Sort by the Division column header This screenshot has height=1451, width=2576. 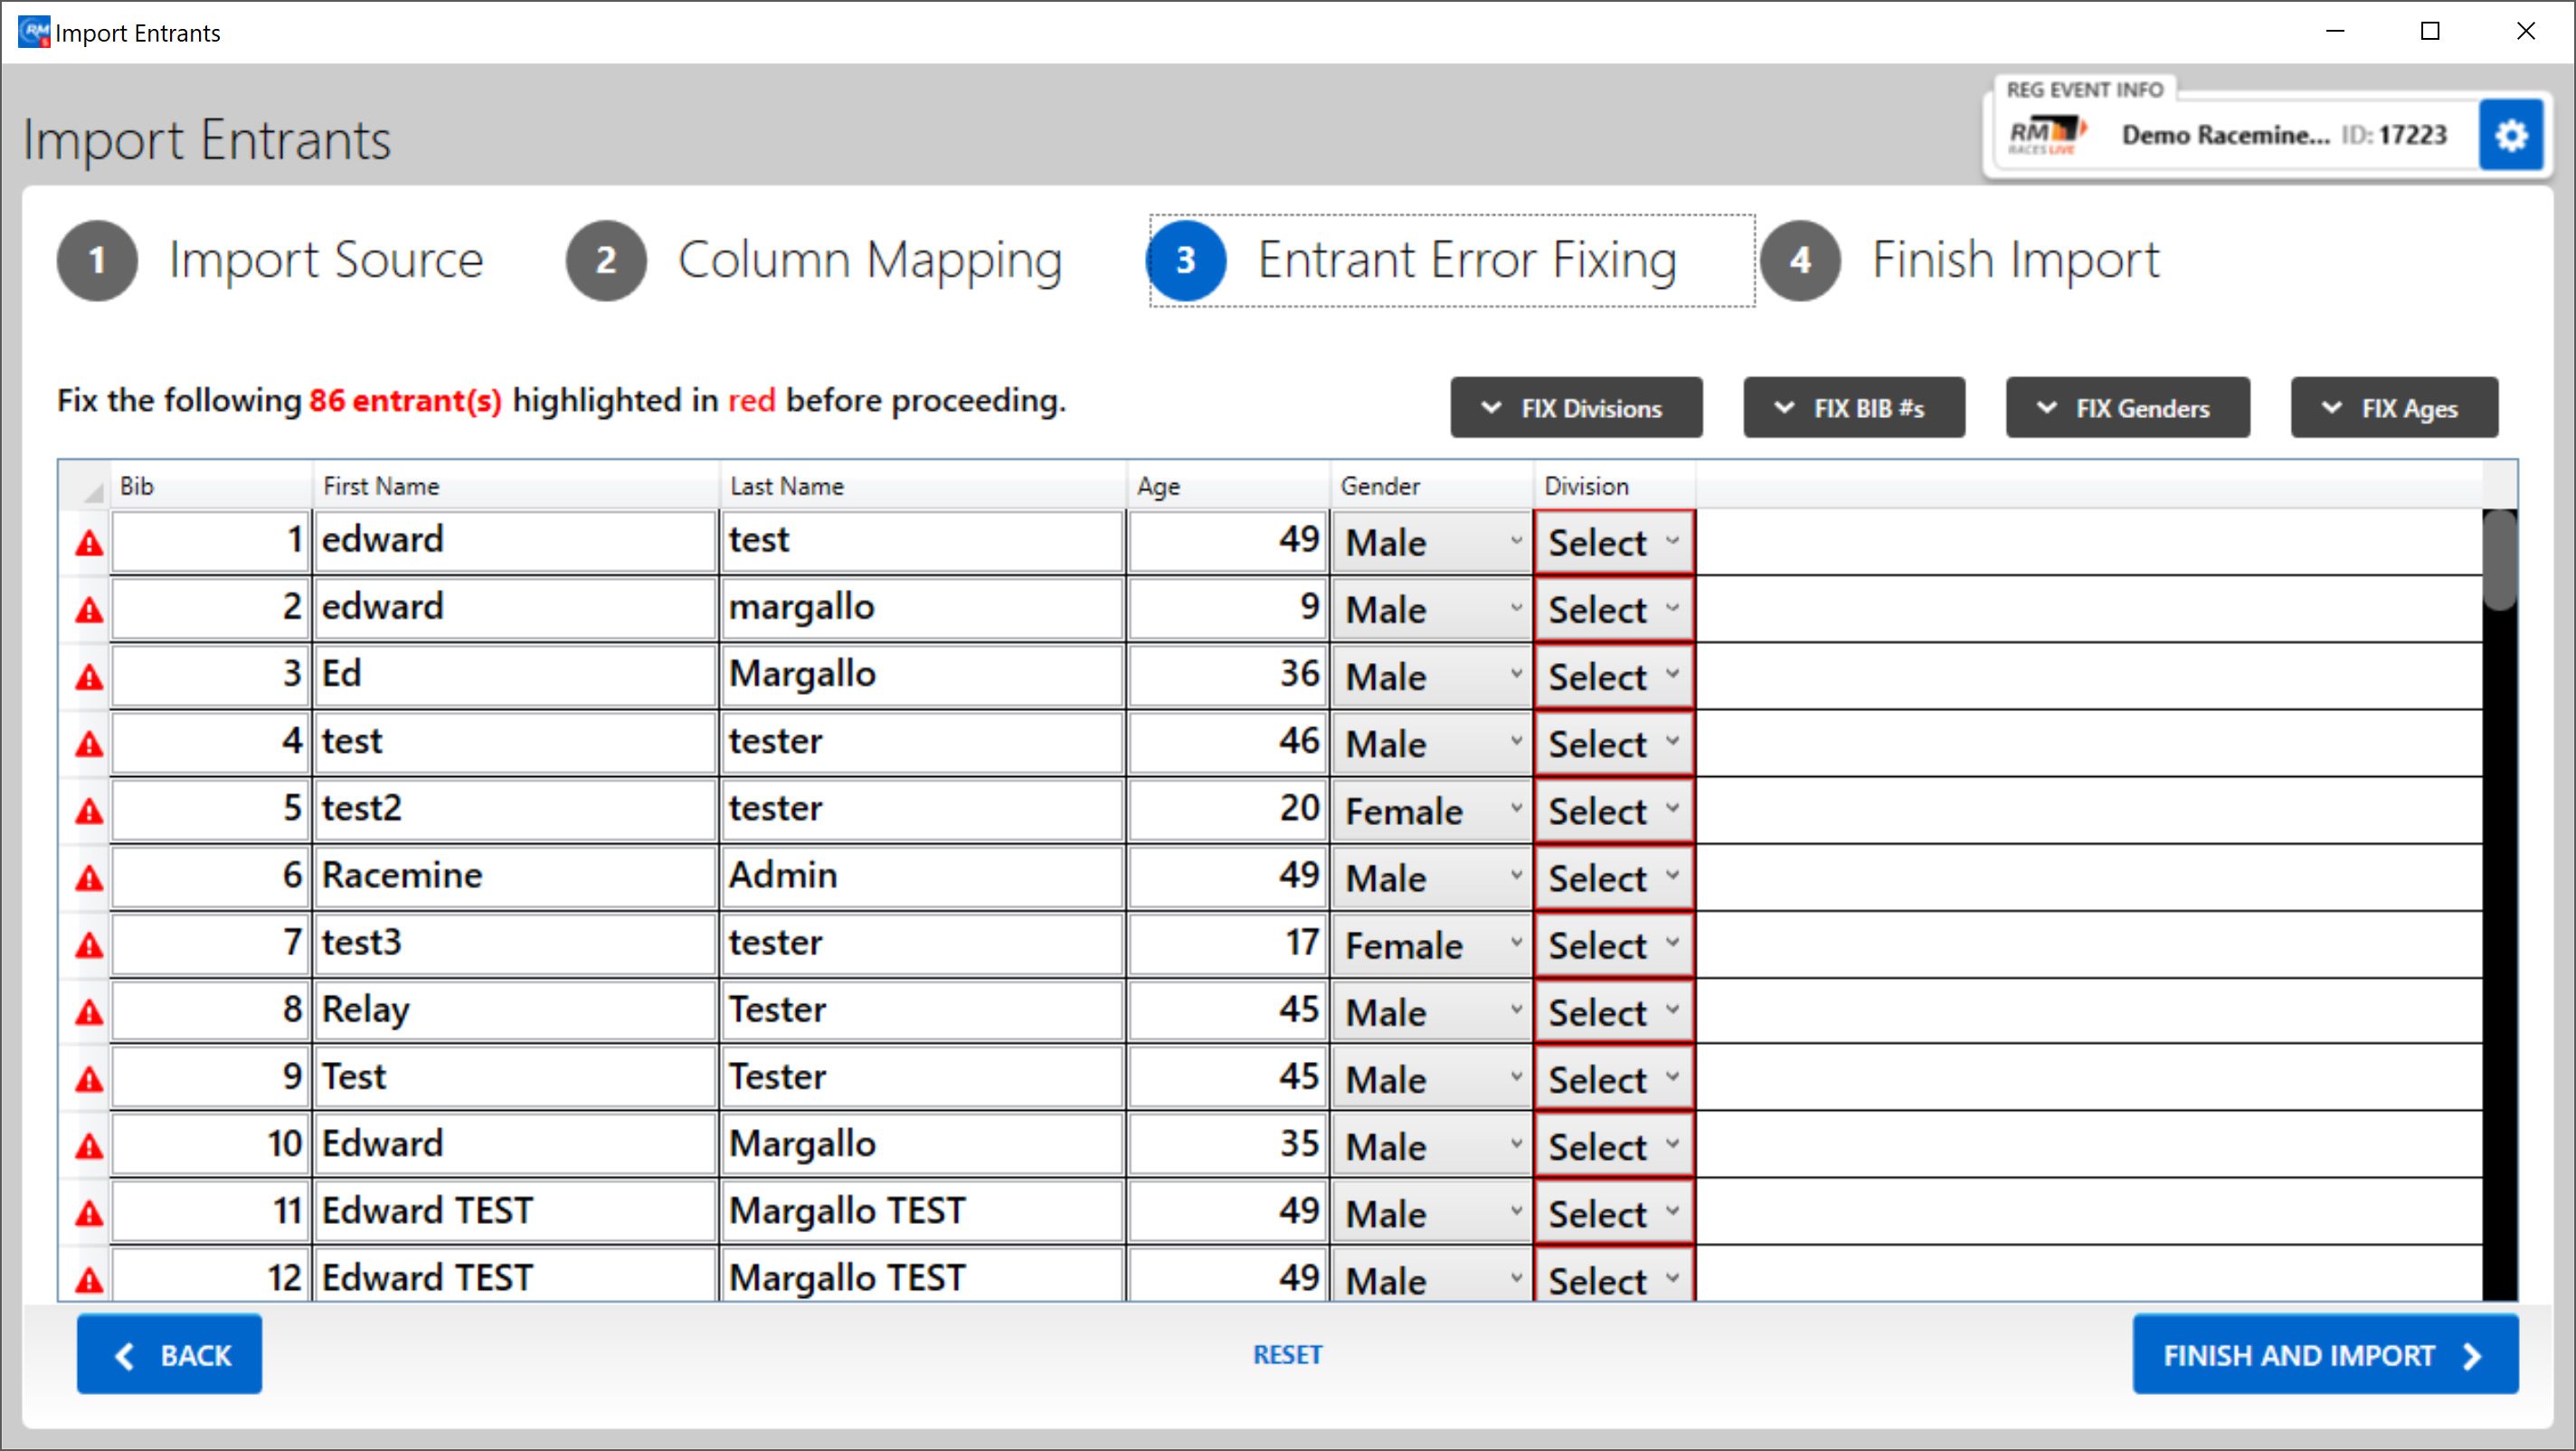(x=1615, y=486)
